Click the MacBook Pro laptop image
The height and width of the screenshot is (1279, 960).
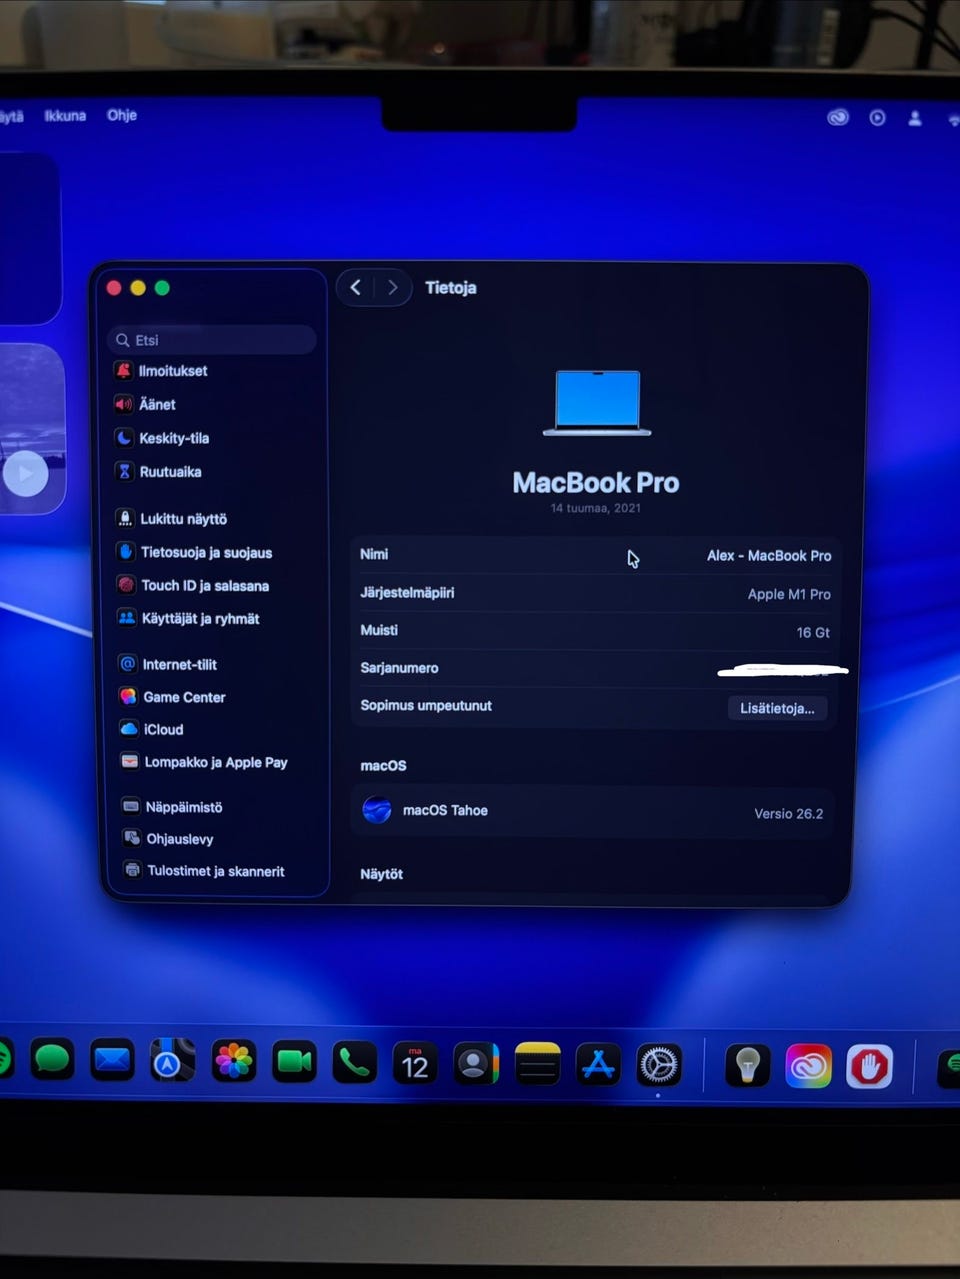point(597,403)
